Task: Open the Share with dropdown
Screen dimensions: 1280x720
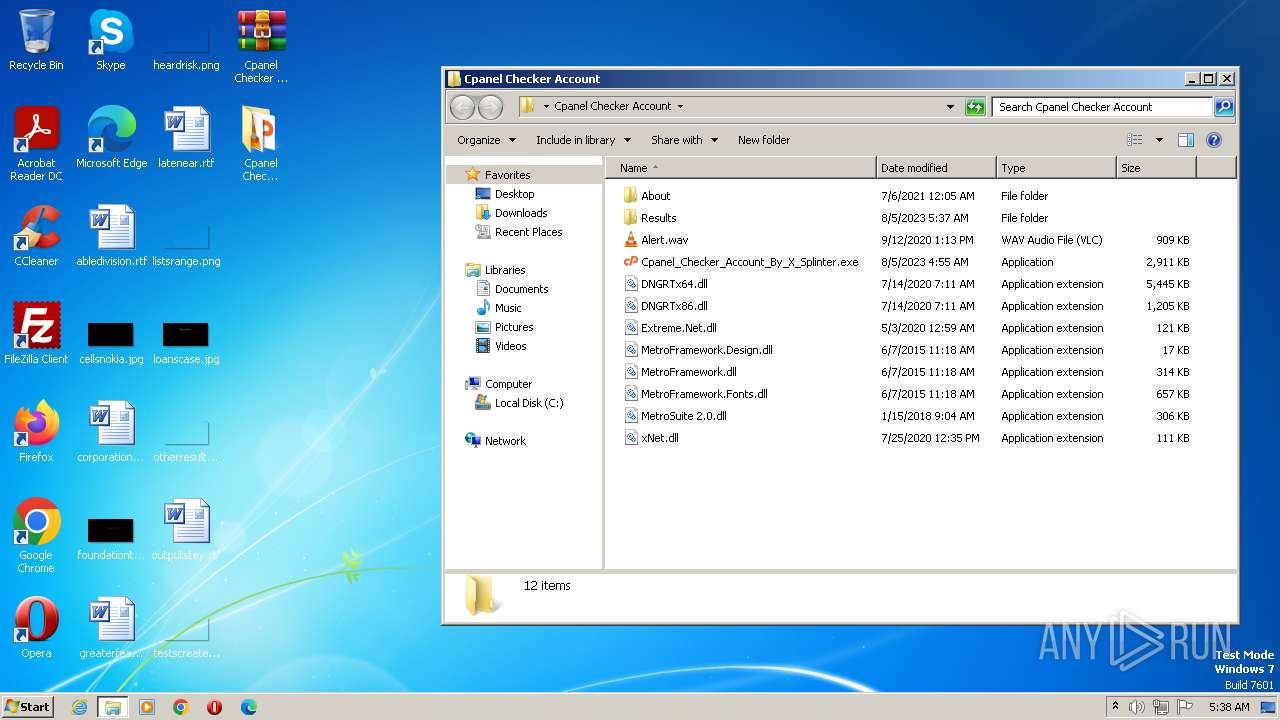Action: [684, 140]
